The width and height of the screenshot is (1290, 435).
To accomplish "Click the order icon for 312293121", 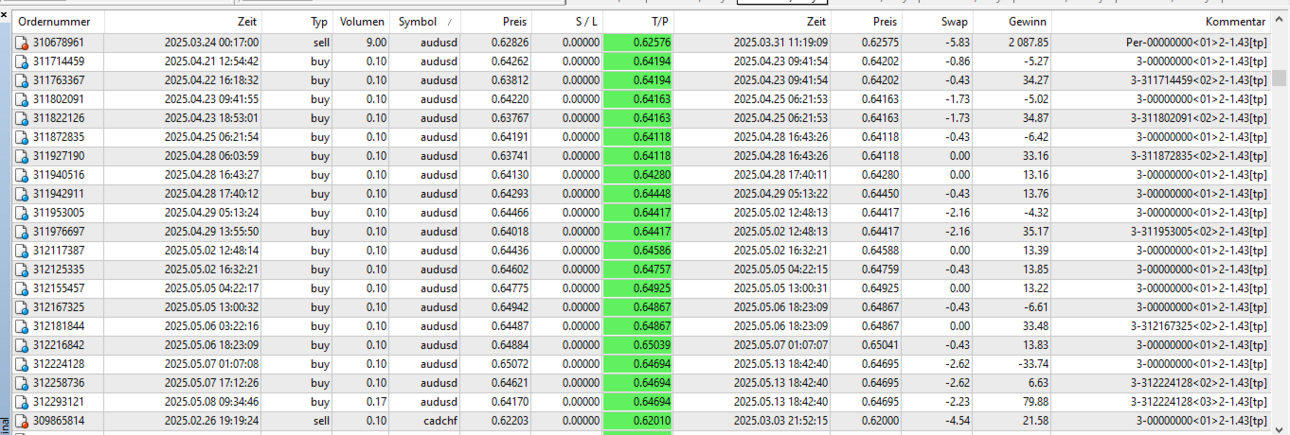I will coord(21,401).
